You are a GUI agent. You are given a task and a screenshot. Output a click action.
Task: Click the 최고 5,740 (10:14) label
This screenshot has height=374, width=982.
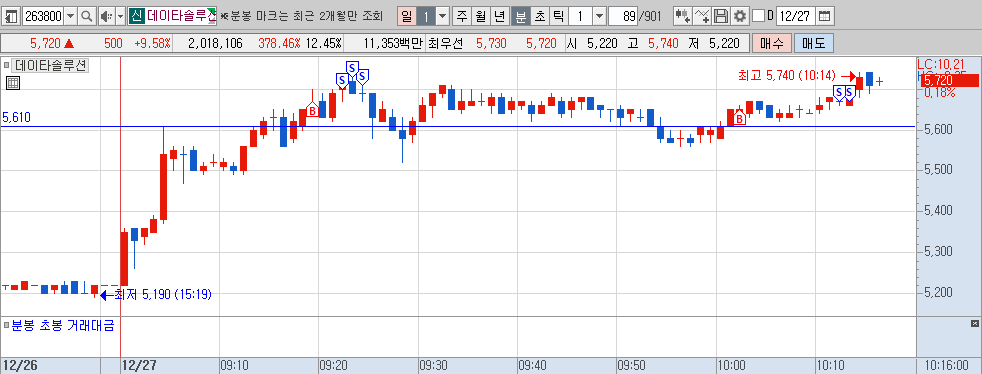(787, 76)
